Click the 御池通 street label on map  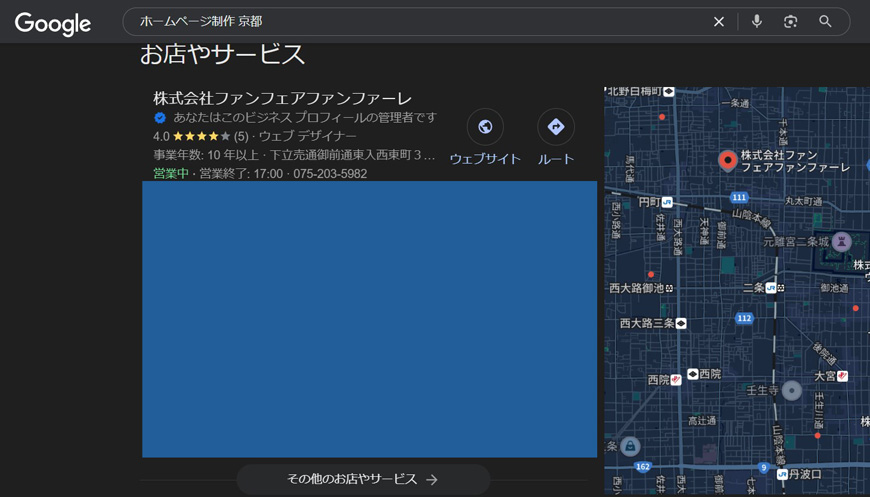tap(834, 288)
